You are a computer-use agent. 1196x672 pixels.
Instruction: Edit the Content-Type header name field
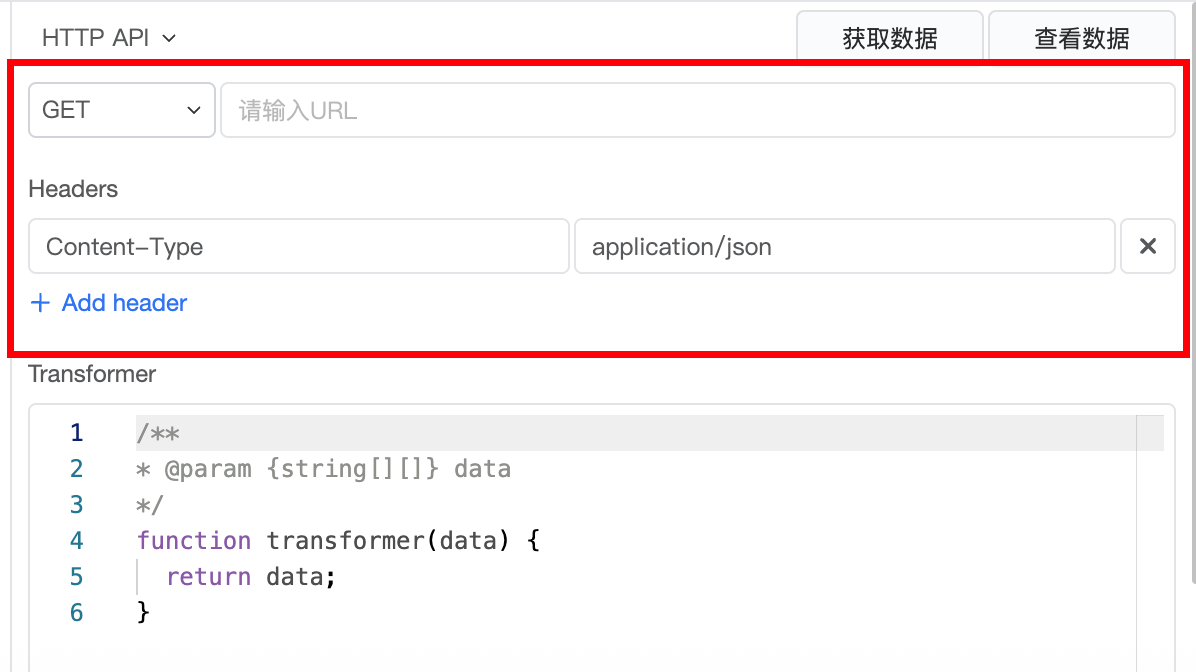(298, 247)
